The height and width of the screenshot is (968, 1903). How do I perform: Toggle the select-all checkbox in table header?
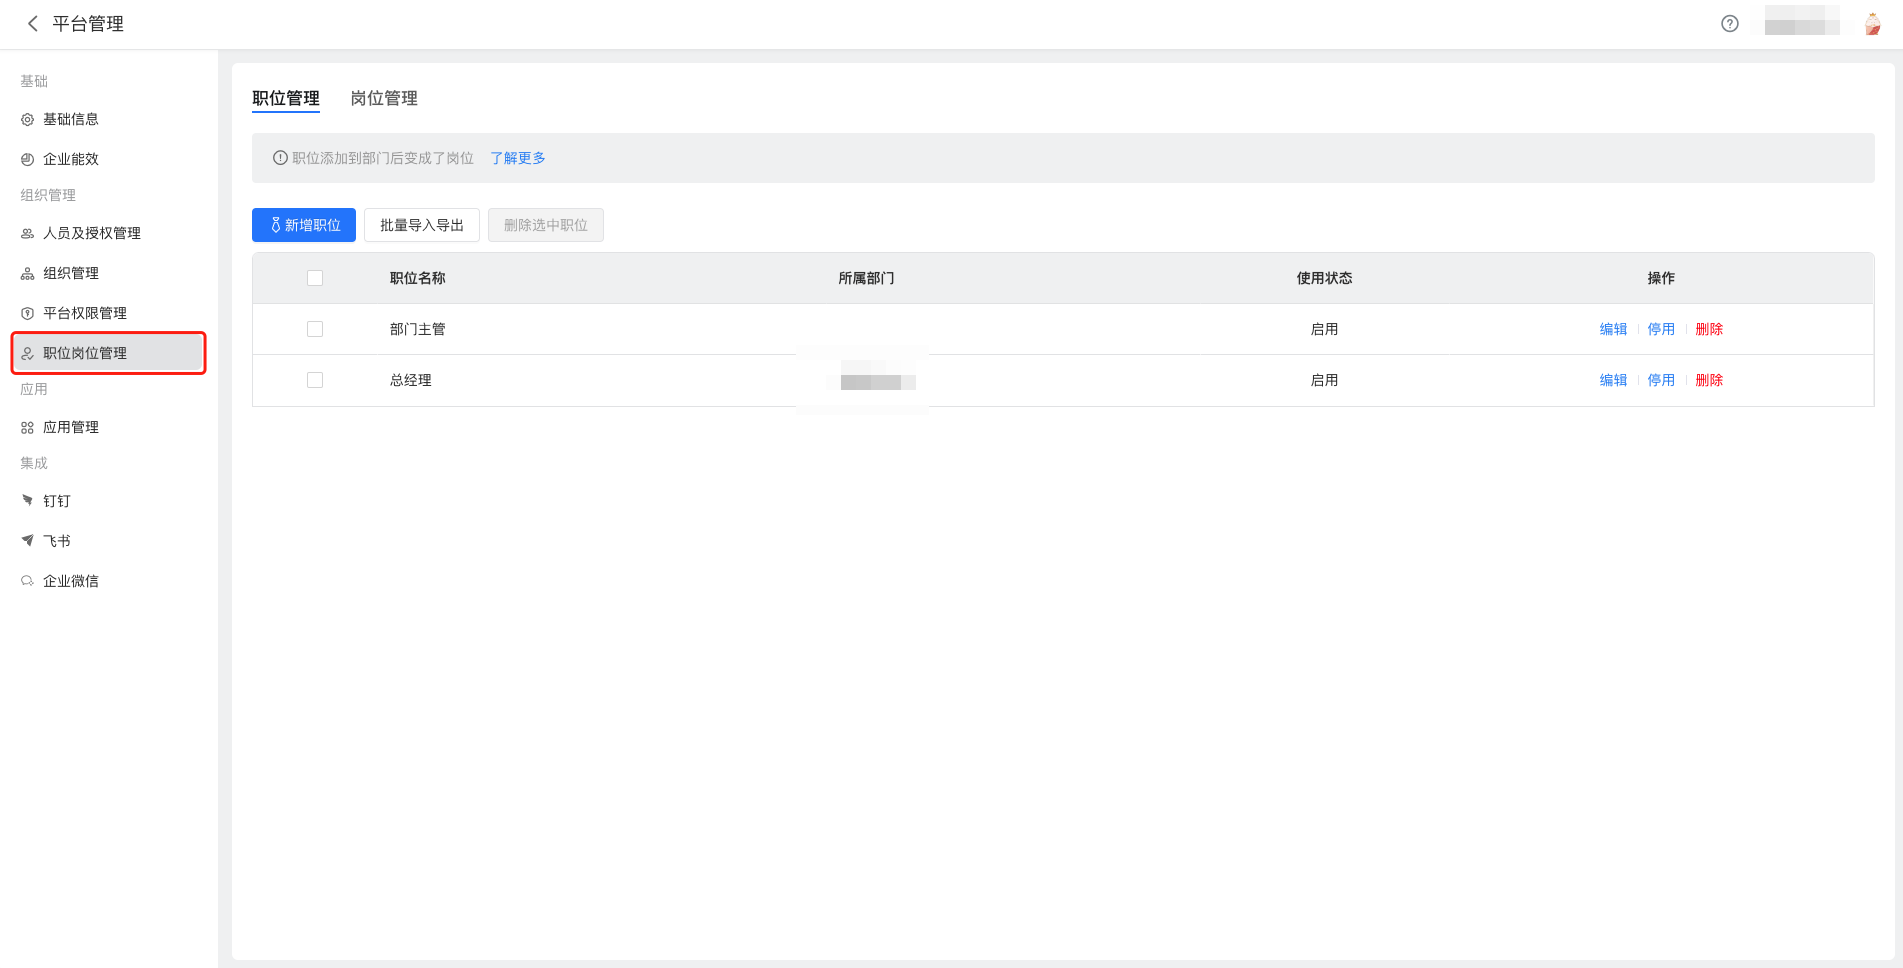pyautogui.click(x=315, y=278)
